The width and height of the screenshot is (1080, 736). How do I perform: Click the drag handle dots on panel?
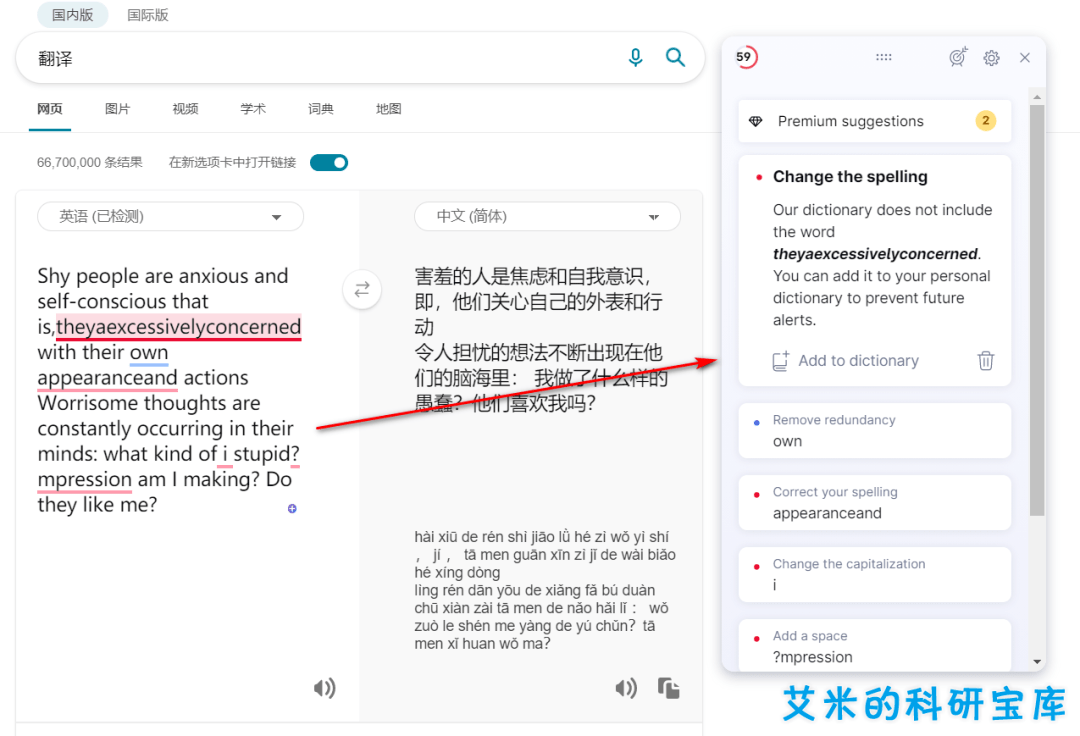coord(884,57)
